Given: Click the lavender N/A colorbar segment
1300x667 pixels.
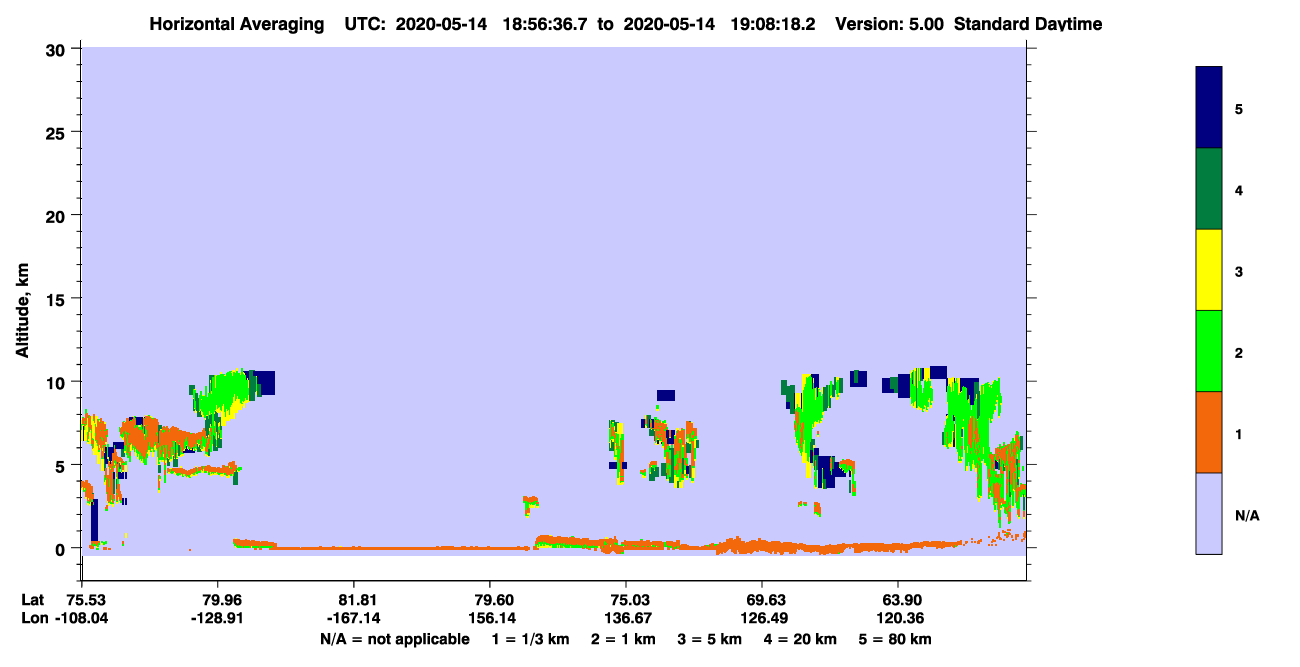Looking at the screenshot, I should point(1209,513).
